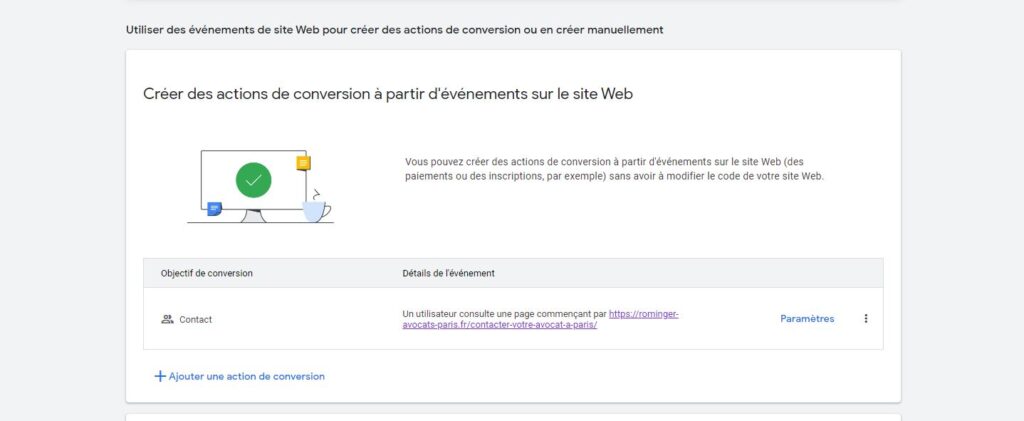Click the monitor stand in the illustration
1024x421 pixels.
(x=253, y=215)
